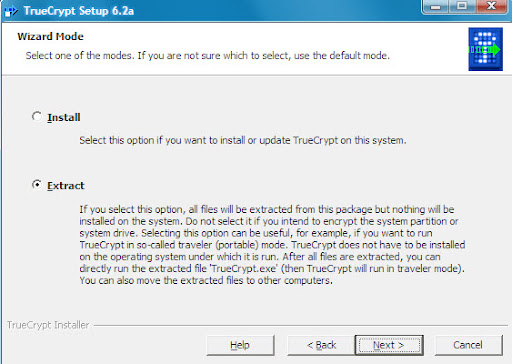Image resolution: width=512 pixels, height=364 pixels.
Task: Proceed with the Next button
Action: pos(389,345)
